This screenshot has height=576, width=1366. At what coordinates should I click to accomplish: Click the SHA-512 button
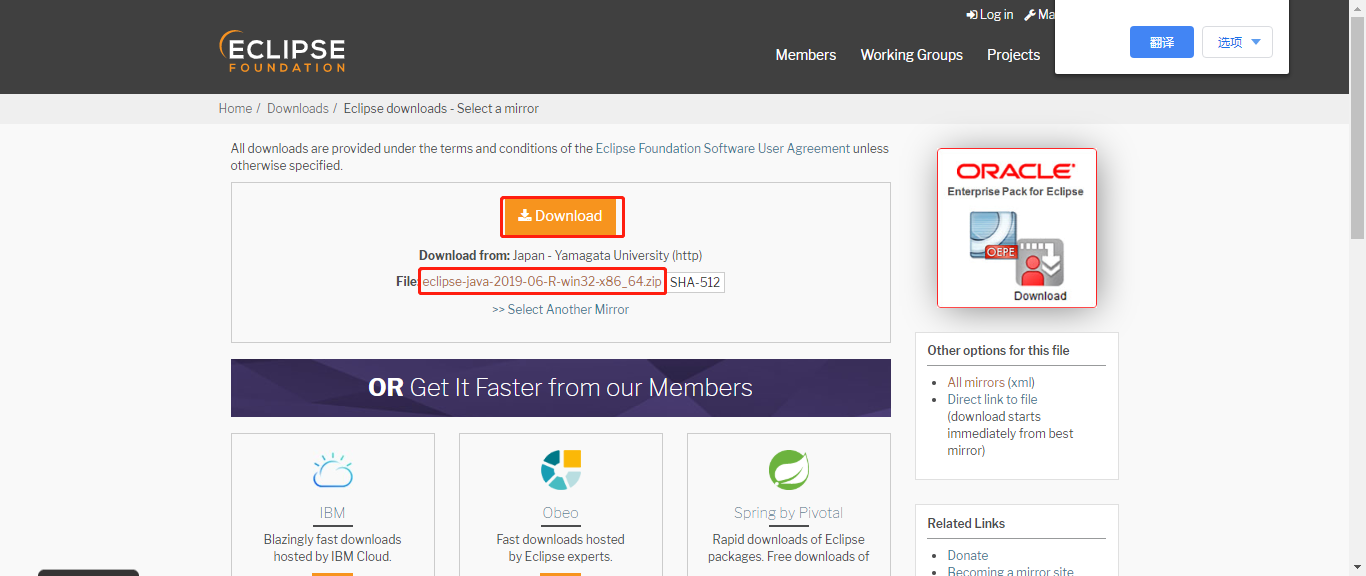[695, 282]
